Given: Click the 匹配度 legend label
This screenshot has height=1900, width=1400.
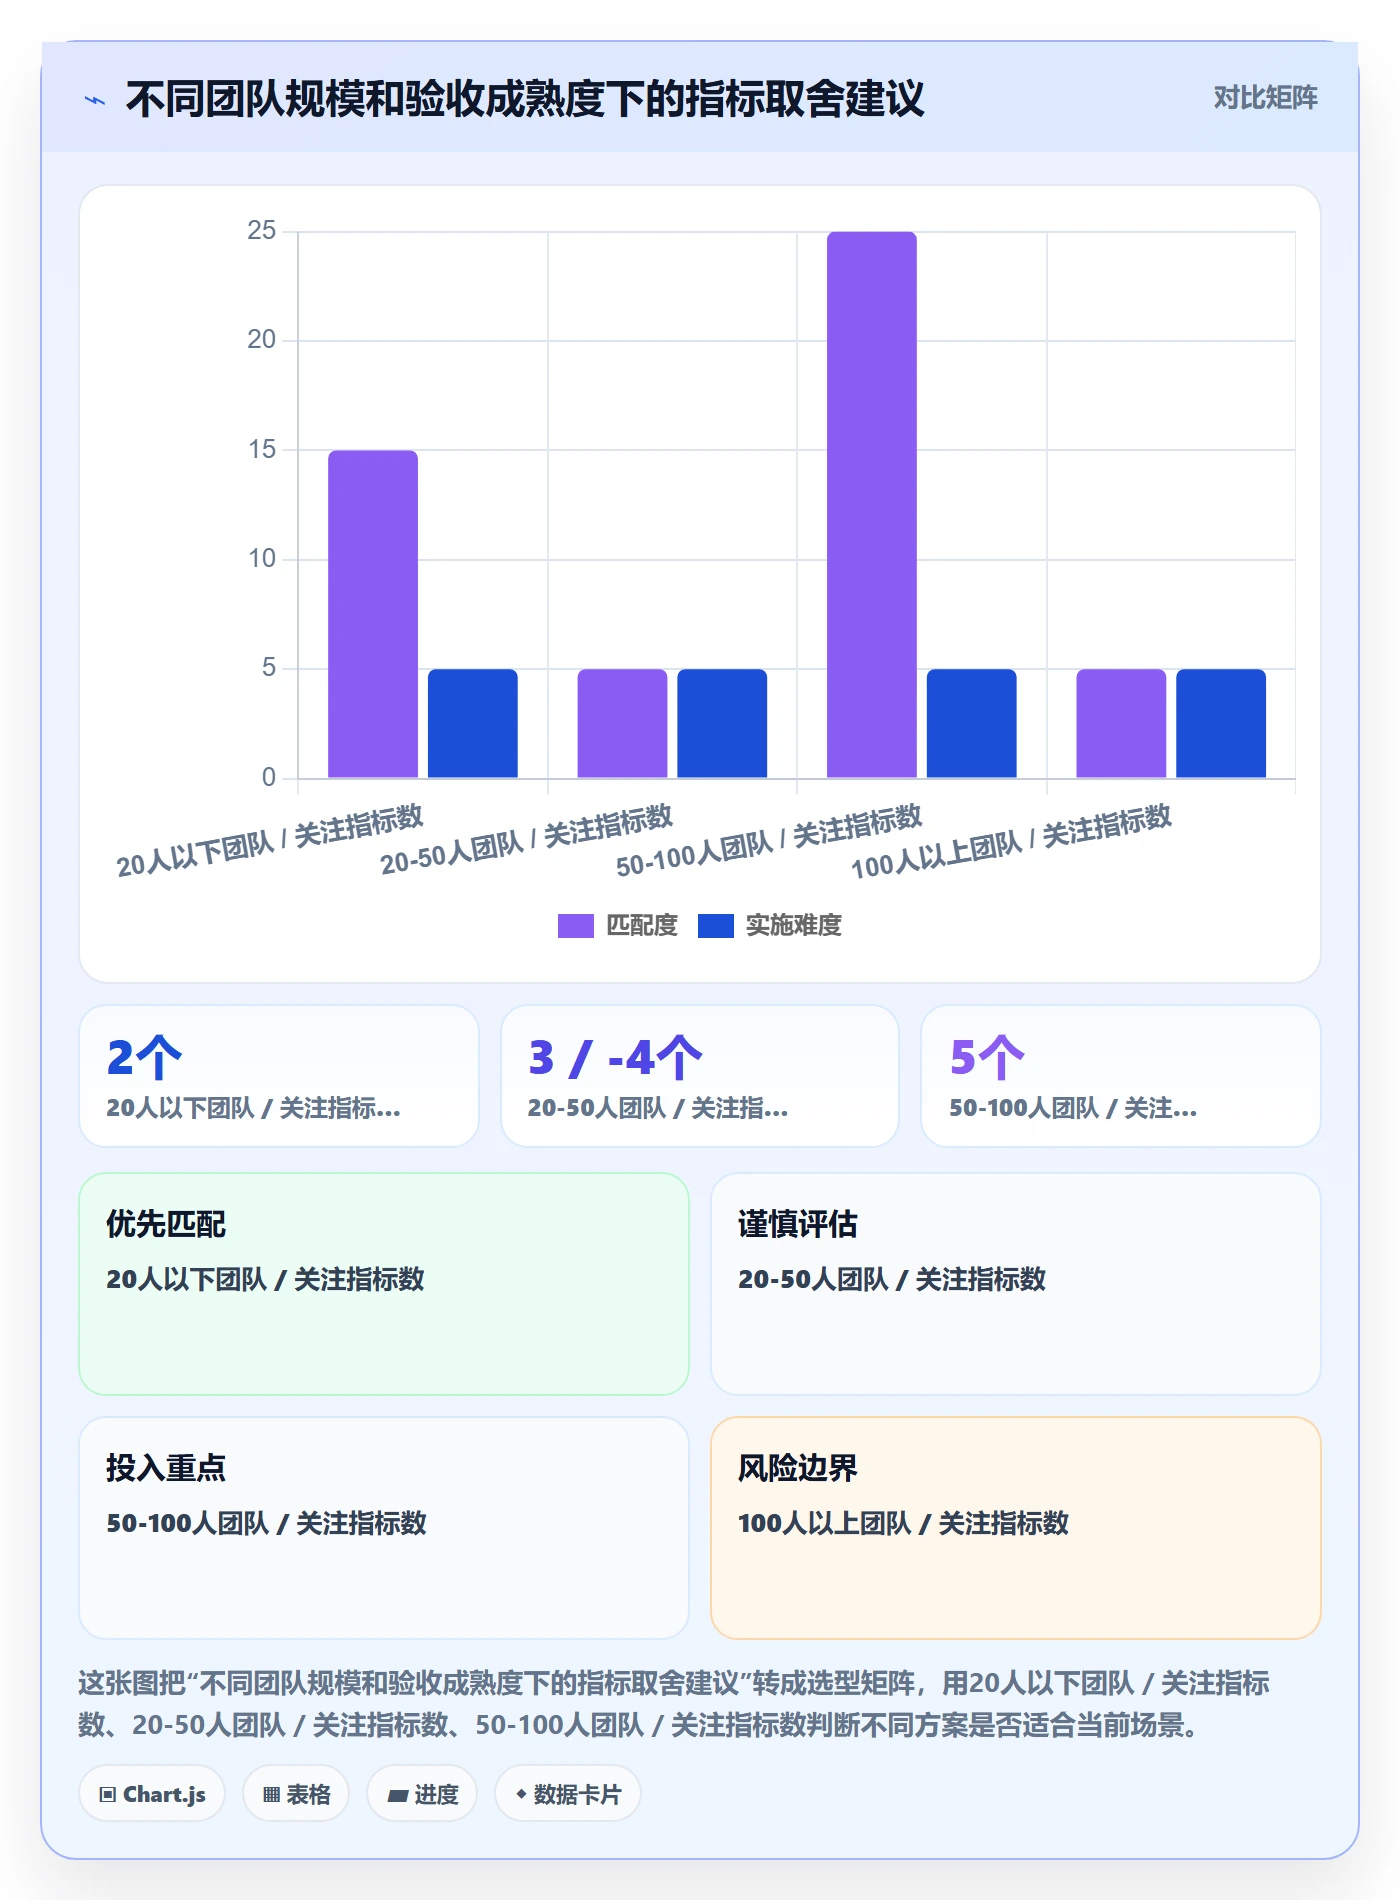Looking at the screenshot, I should [x=642, y=926].
